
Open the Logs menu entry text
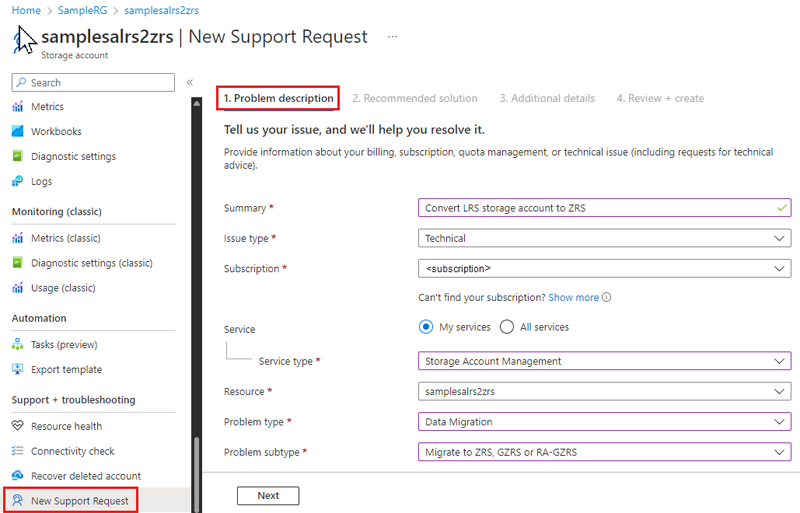point(41,181)
